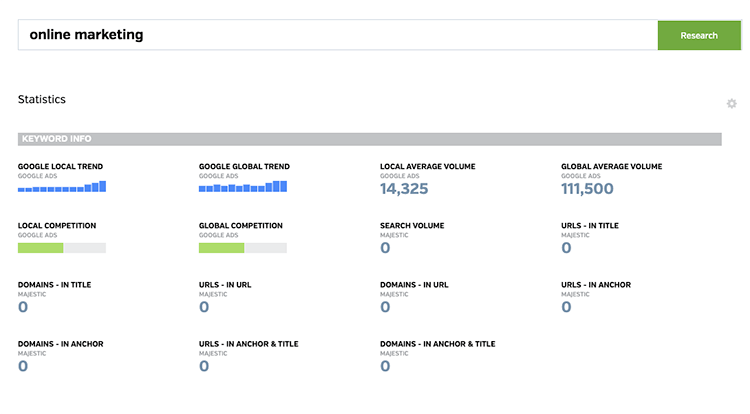
Task: Click the Global Competition progress bar
Action: click(x=243, y=247)
